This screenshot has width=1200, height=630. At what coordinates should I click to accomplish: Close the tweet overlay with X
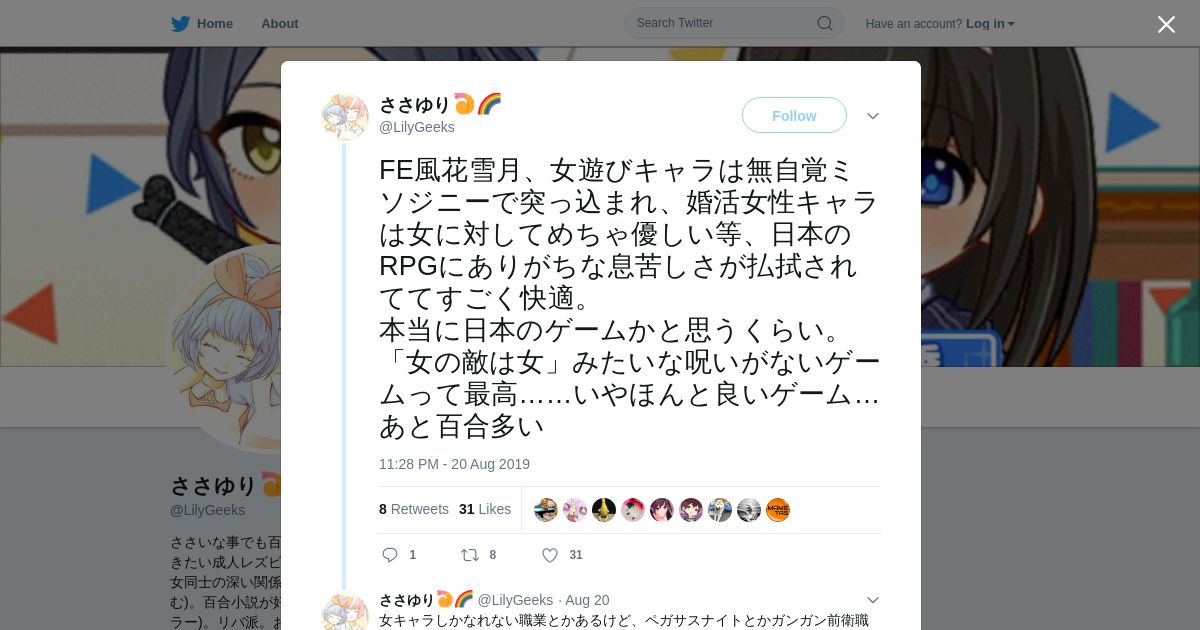(1166, 24)
